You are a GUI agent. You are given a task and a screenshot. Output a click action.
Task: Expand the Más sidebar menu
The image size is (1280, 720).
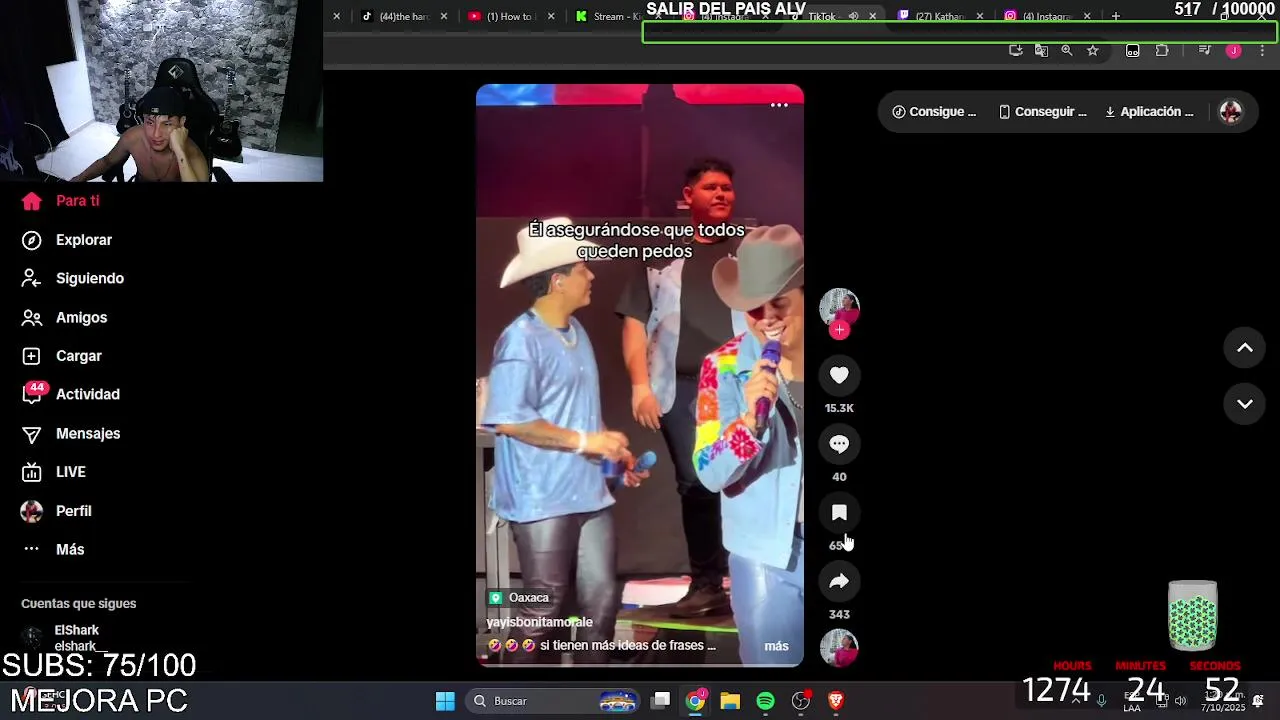coord(53,549)
